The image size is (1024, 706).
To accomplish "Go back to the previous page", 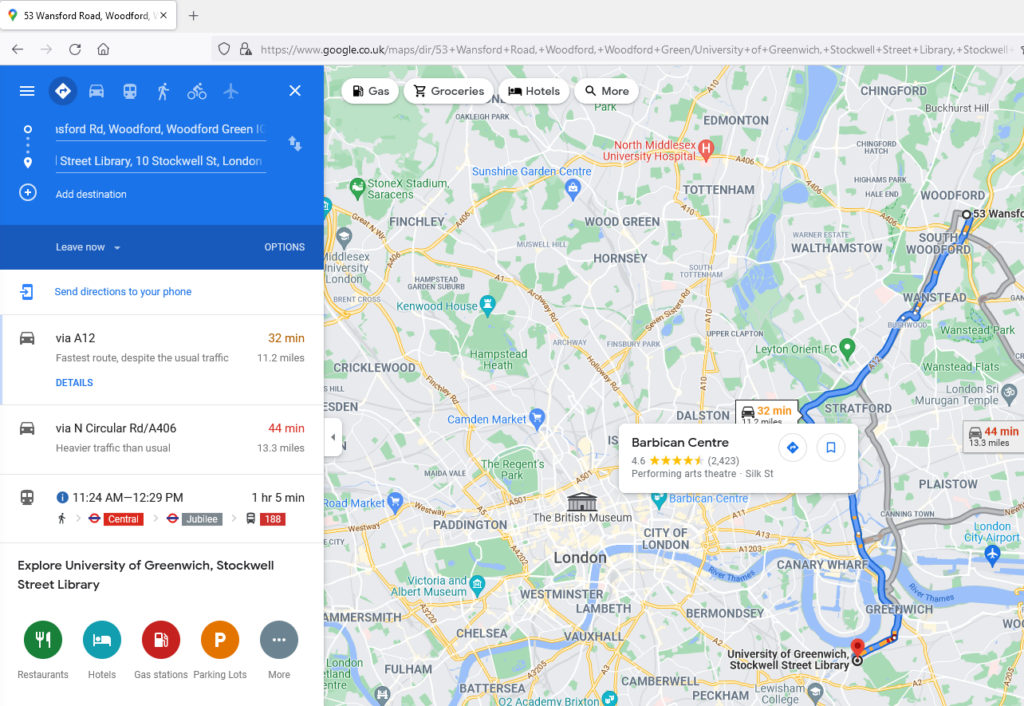I will 18,49.
